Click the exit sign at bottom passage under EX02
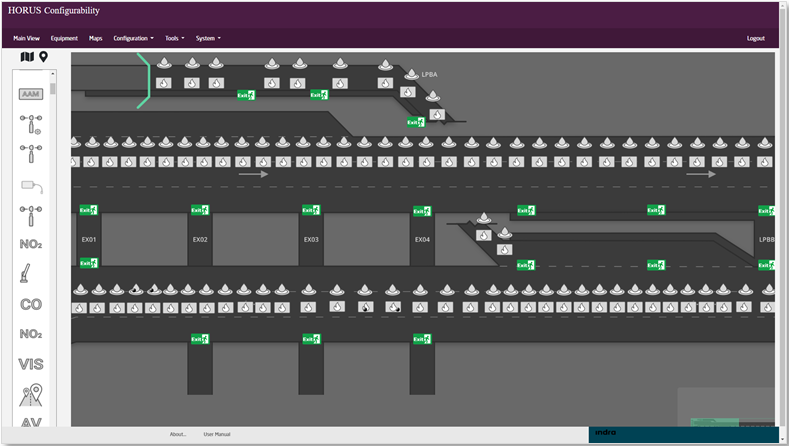 click(x=200, y=339)
